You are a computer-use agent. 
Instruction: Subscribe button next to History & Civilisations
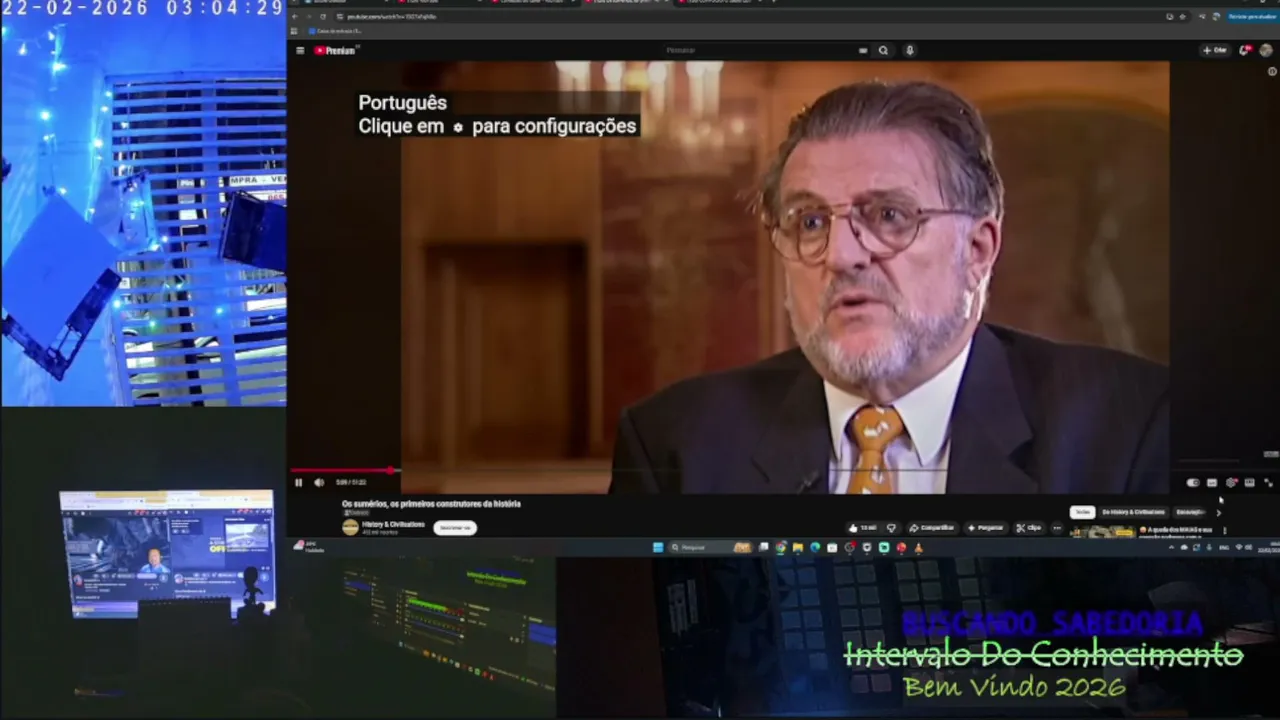[x=455, y=528]
